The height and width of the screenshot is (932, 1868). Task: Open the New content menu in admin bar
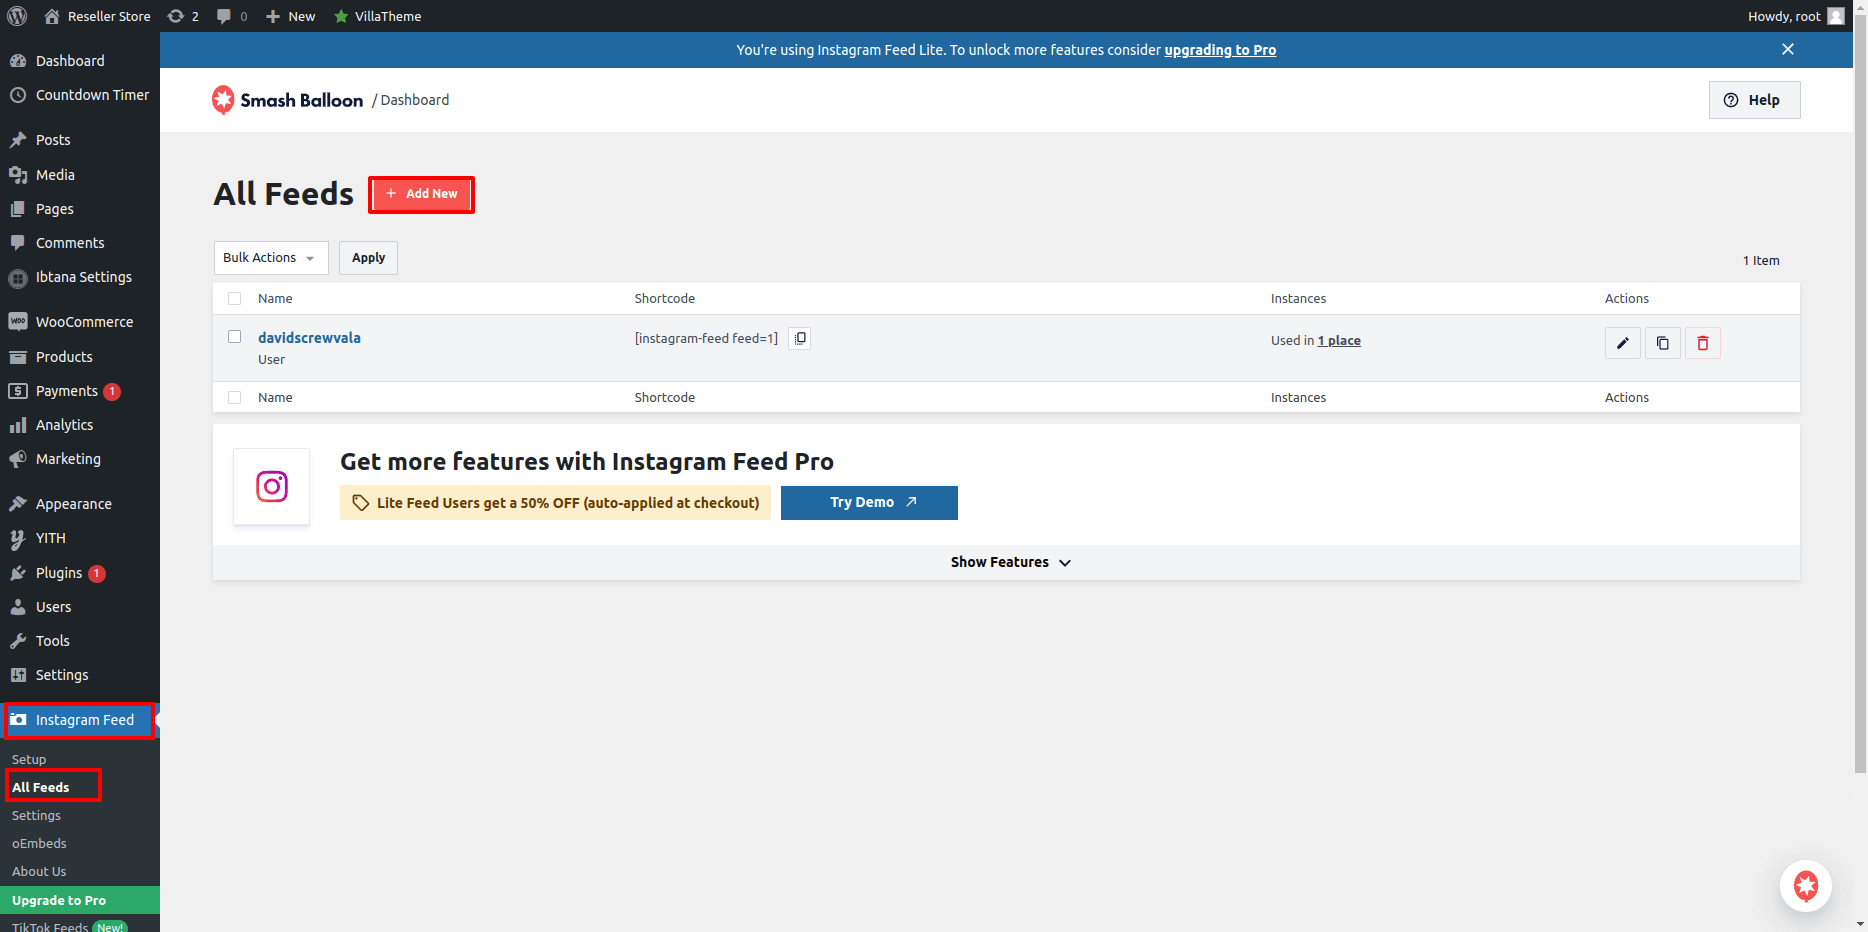(291, 16)
